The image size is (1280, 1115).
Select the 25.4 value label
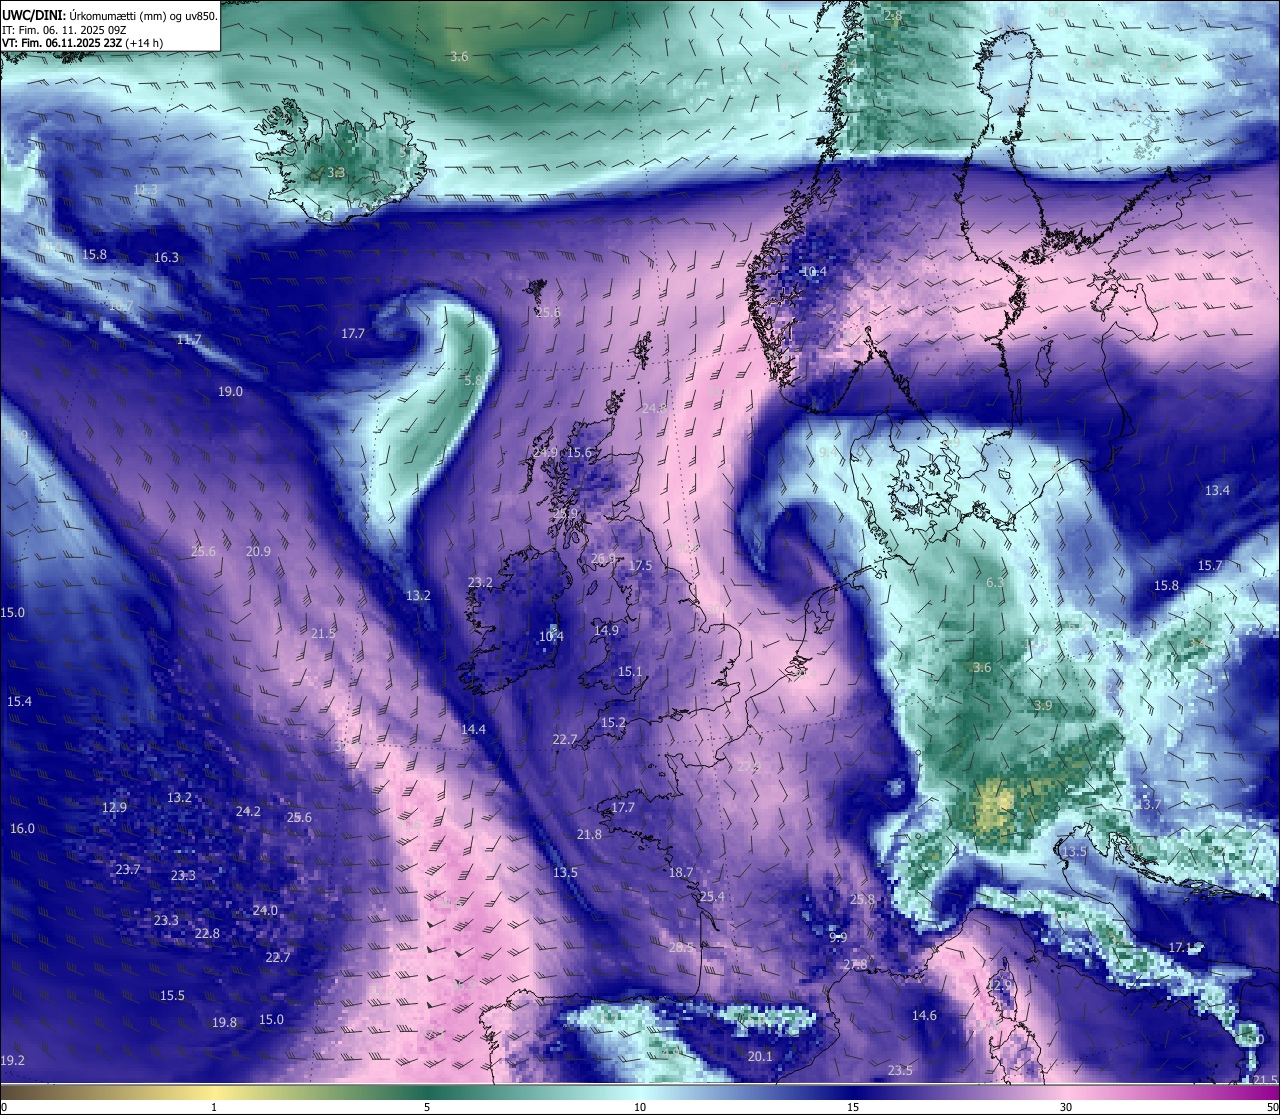[711, 897]
